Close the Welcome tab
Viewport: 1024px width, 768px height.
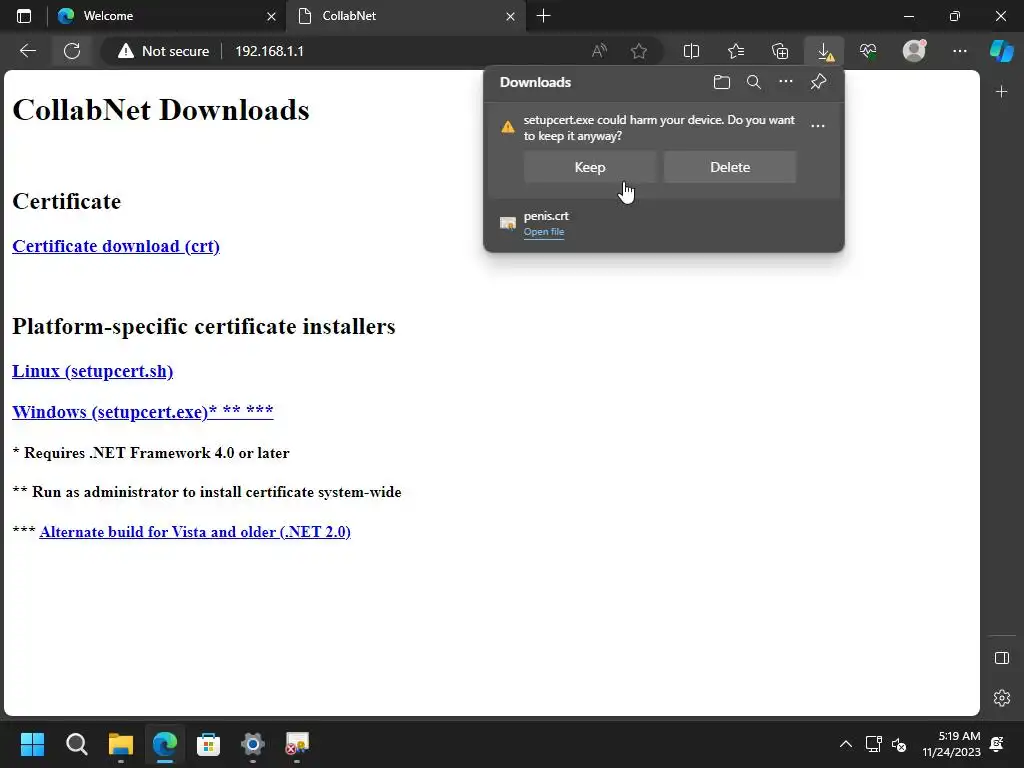pos(271,16)
